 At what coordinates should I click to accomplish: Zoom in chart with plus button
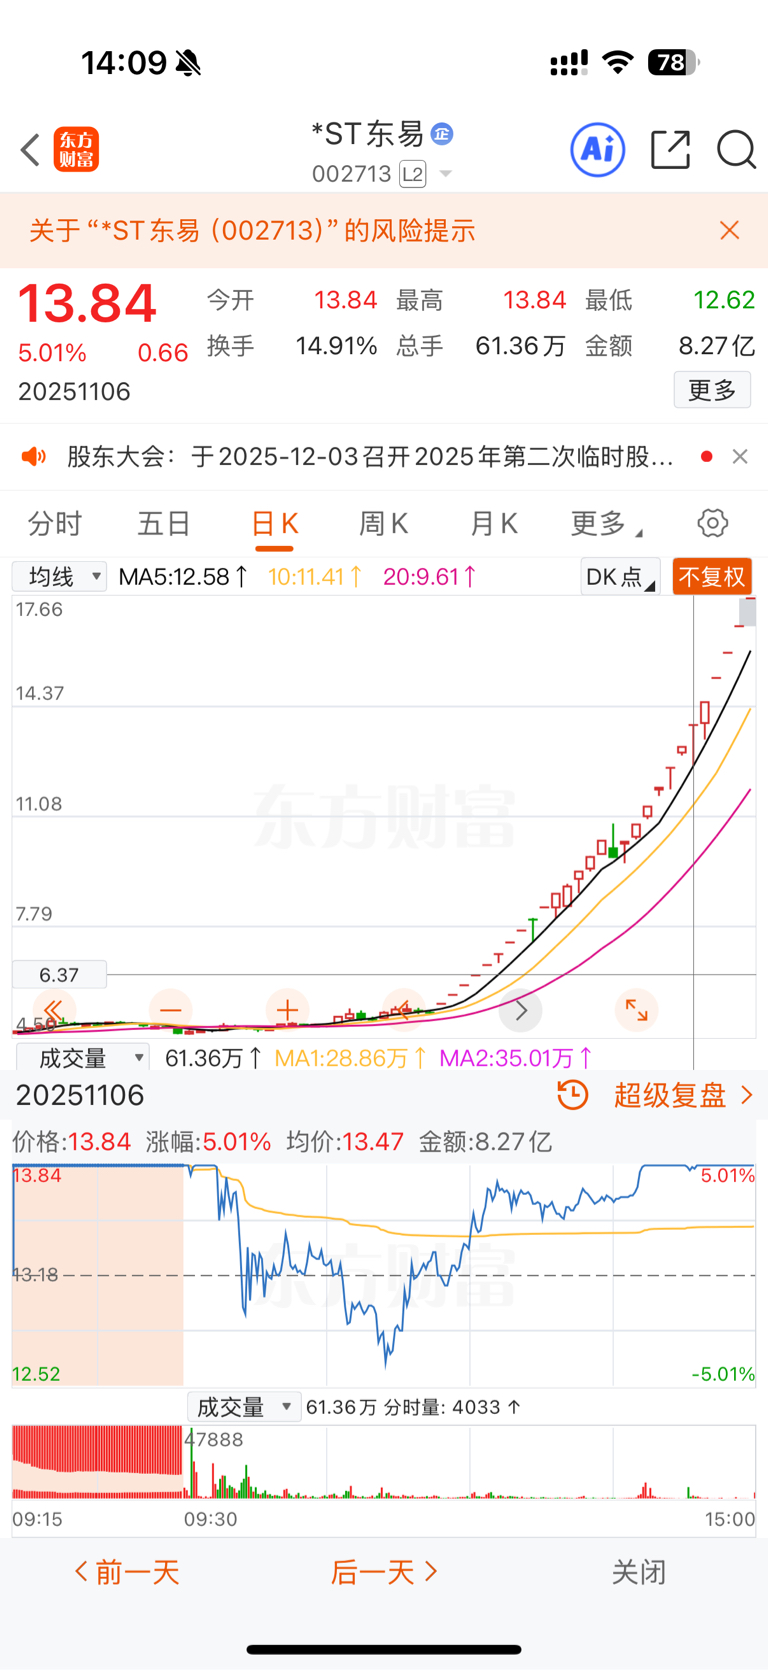point(287,1010)
